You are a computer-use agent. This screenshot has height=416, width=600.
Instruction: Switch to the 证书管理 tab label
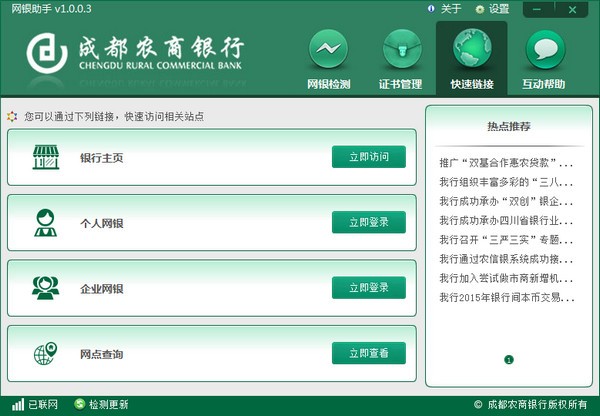tap(400, 84)
